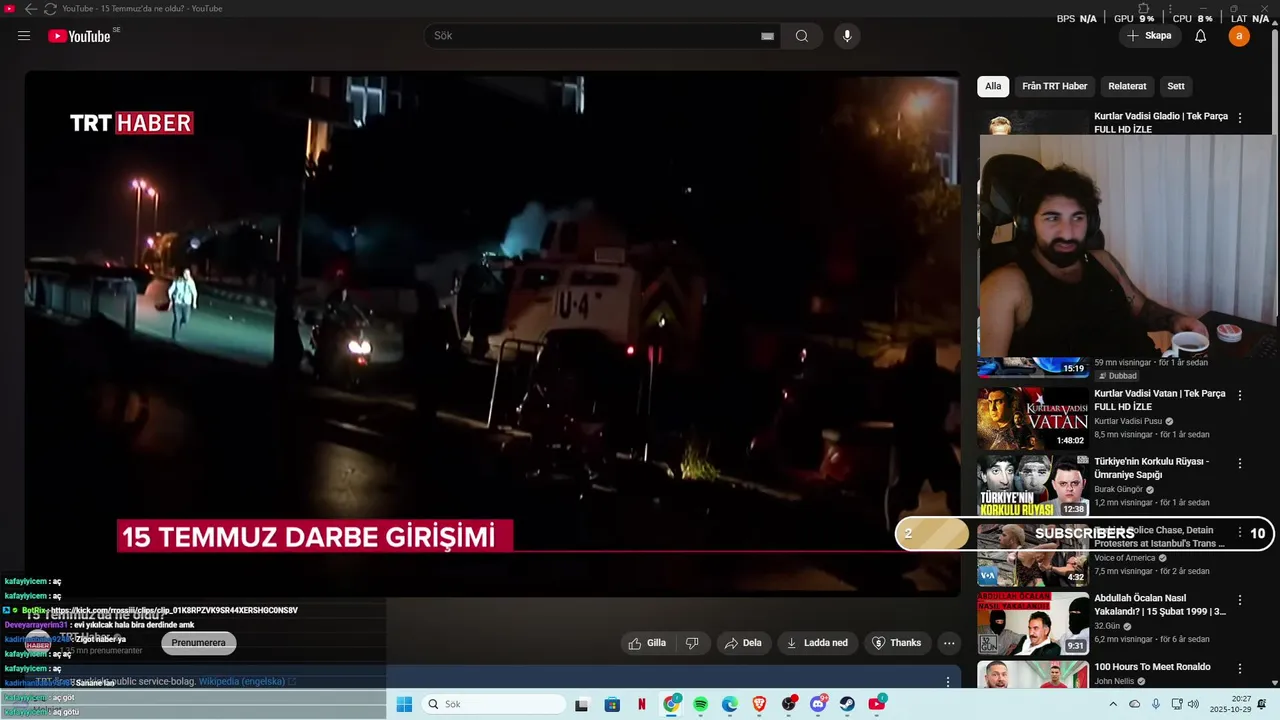This screenshot has height=720, width=1280.
Task: Show hidden system tray icons chevron
Action: (x=1113, y=704)
